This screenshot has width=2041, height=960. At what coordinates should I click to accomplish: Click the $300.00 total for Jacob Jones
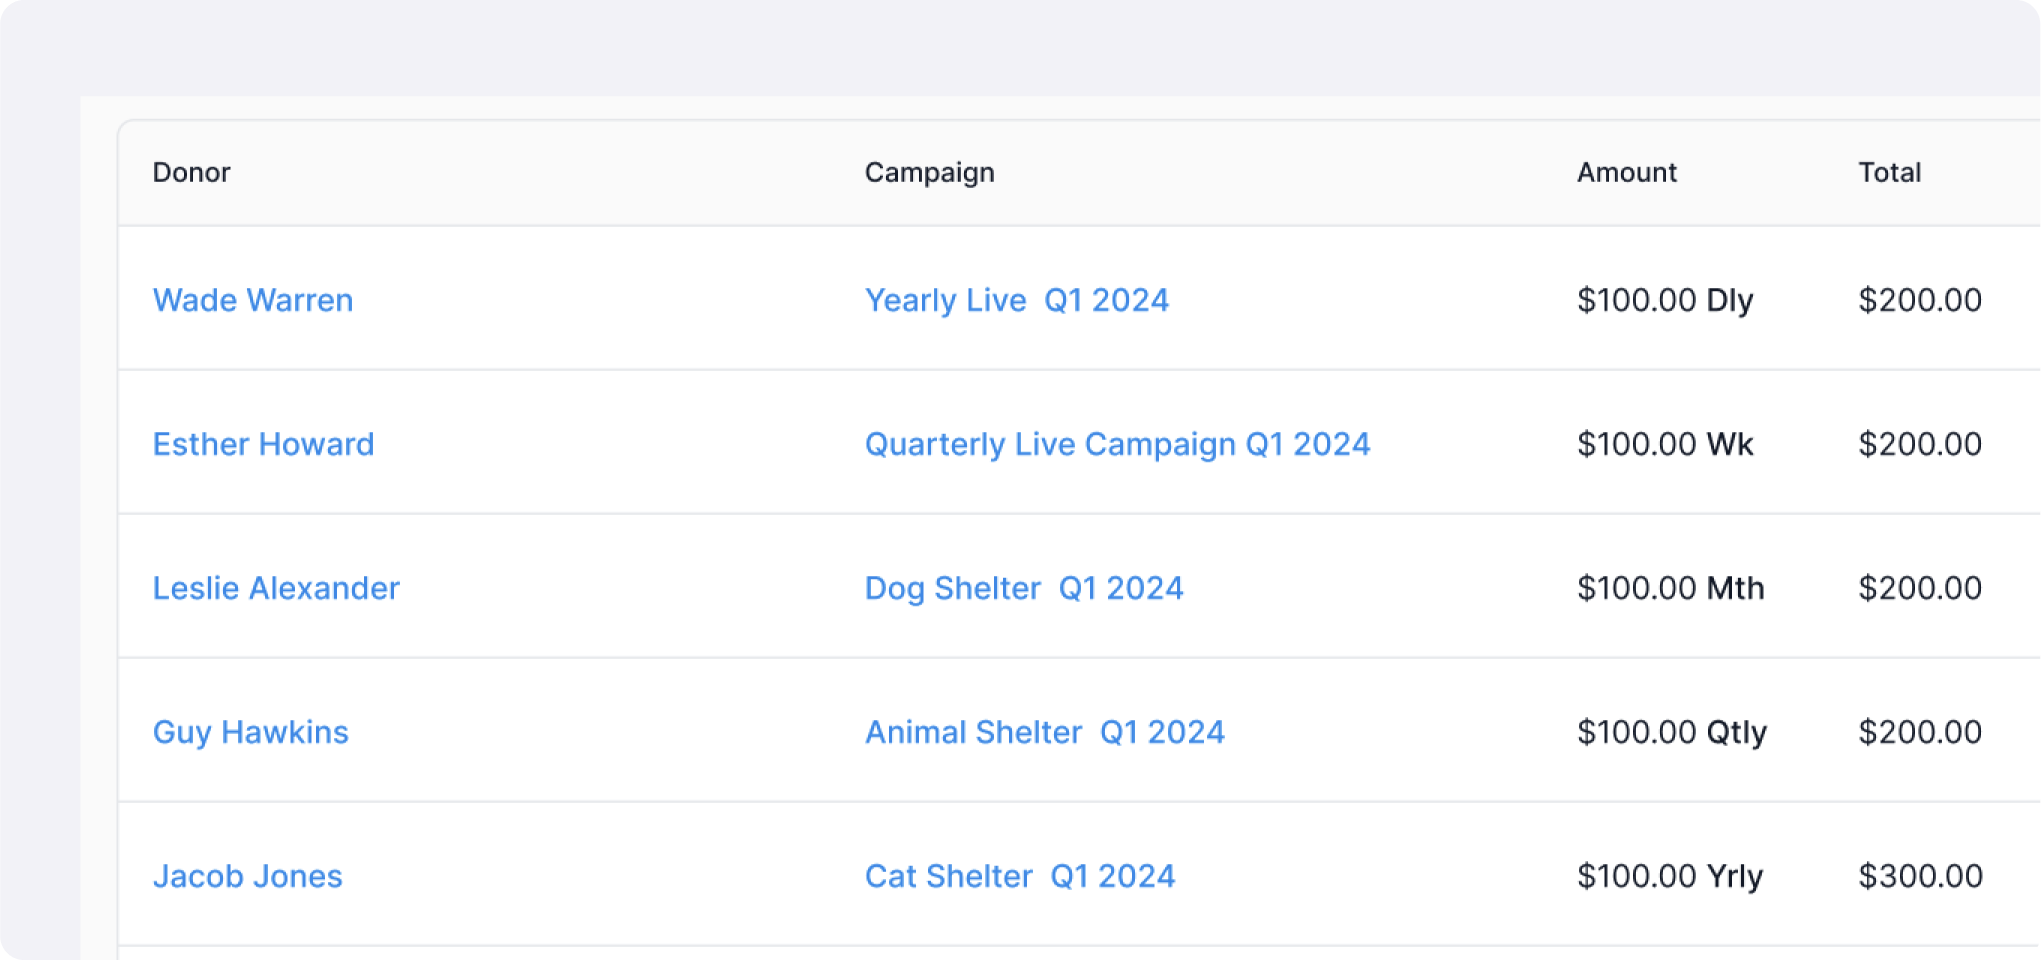[x=1920, y=876]
